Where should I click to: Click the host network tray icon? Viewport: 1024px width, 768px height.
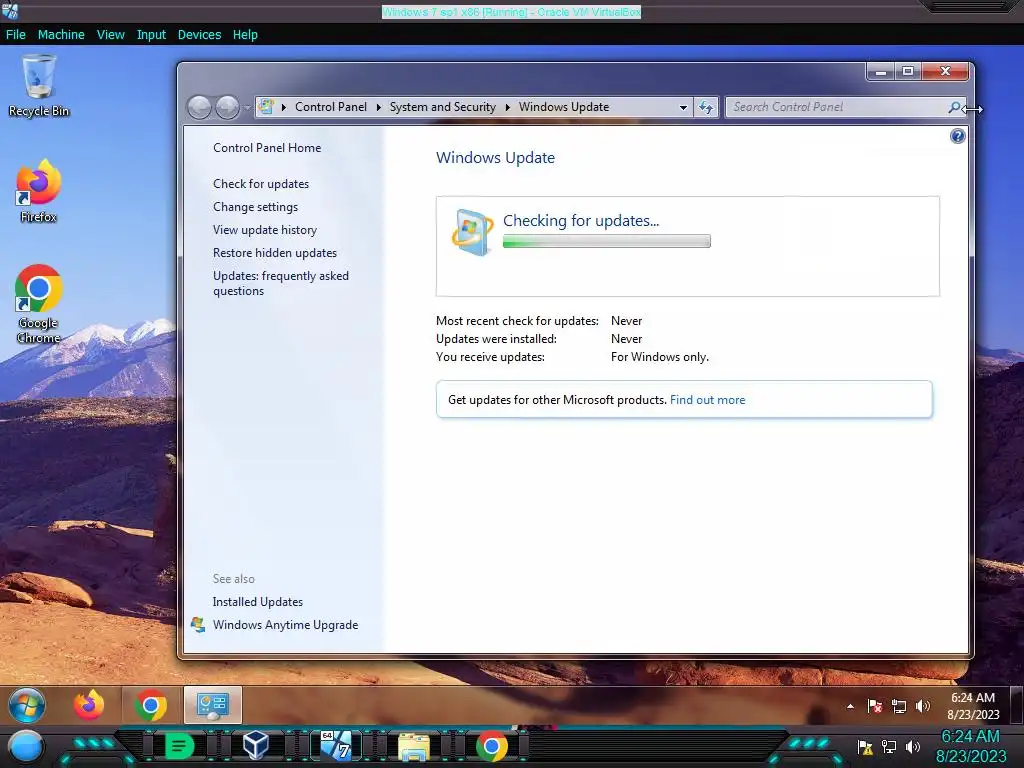pos(889,747)
